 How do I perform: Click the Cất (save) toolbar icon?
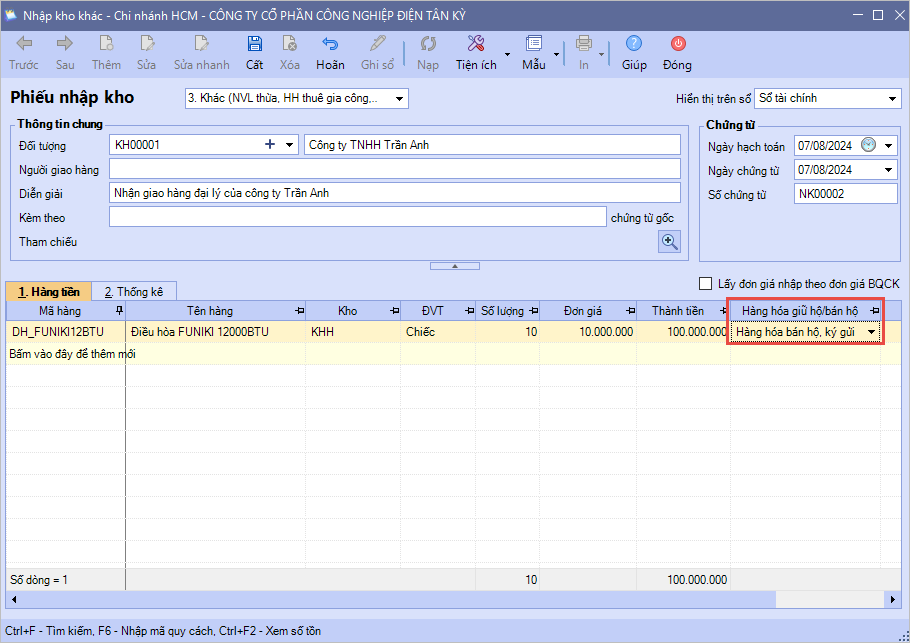coord(255,44)
